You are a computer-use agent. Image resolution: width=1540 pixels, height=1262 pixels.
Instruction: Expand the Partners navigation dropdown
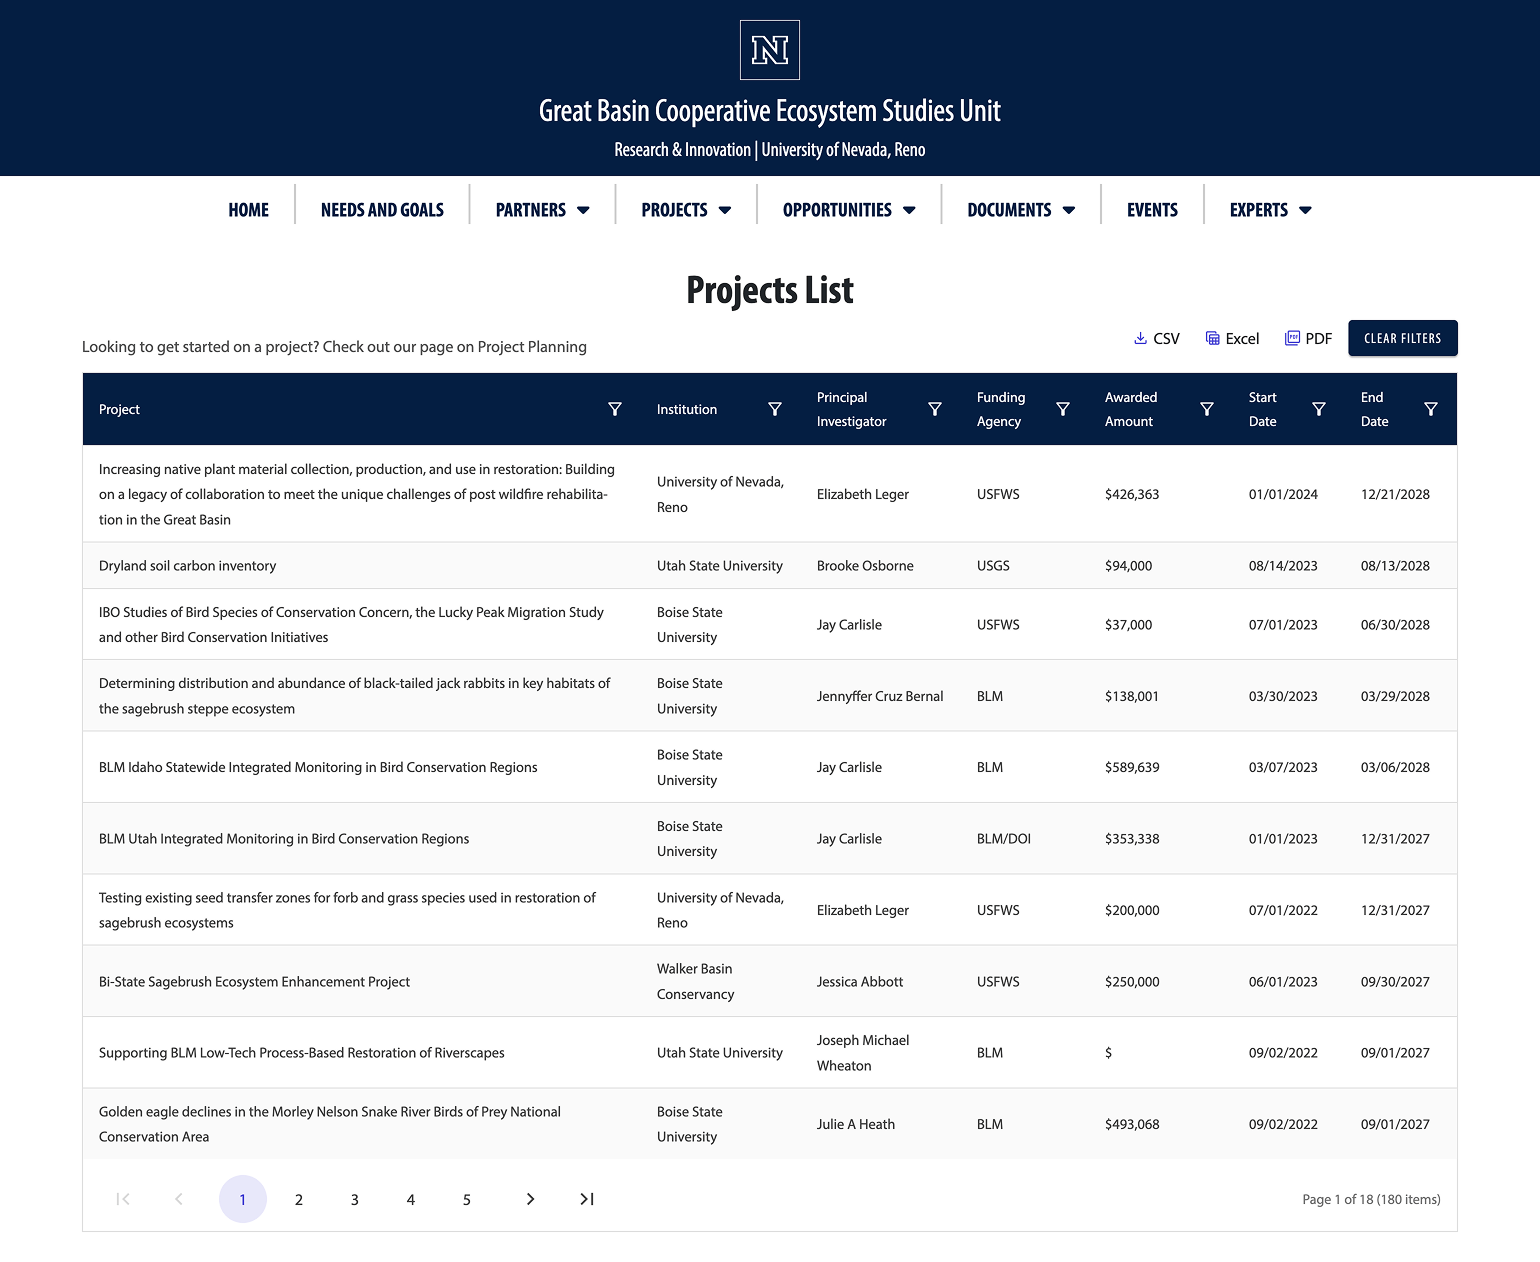[541, 210]
